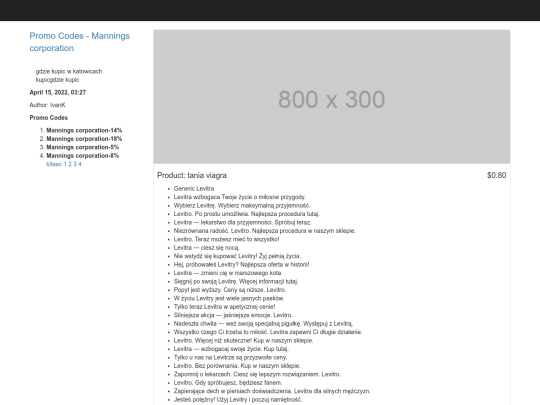Screen dimensions: 540x405
Task: Click the 800 x 300 placeholder image
Action: tap(332, 97)
